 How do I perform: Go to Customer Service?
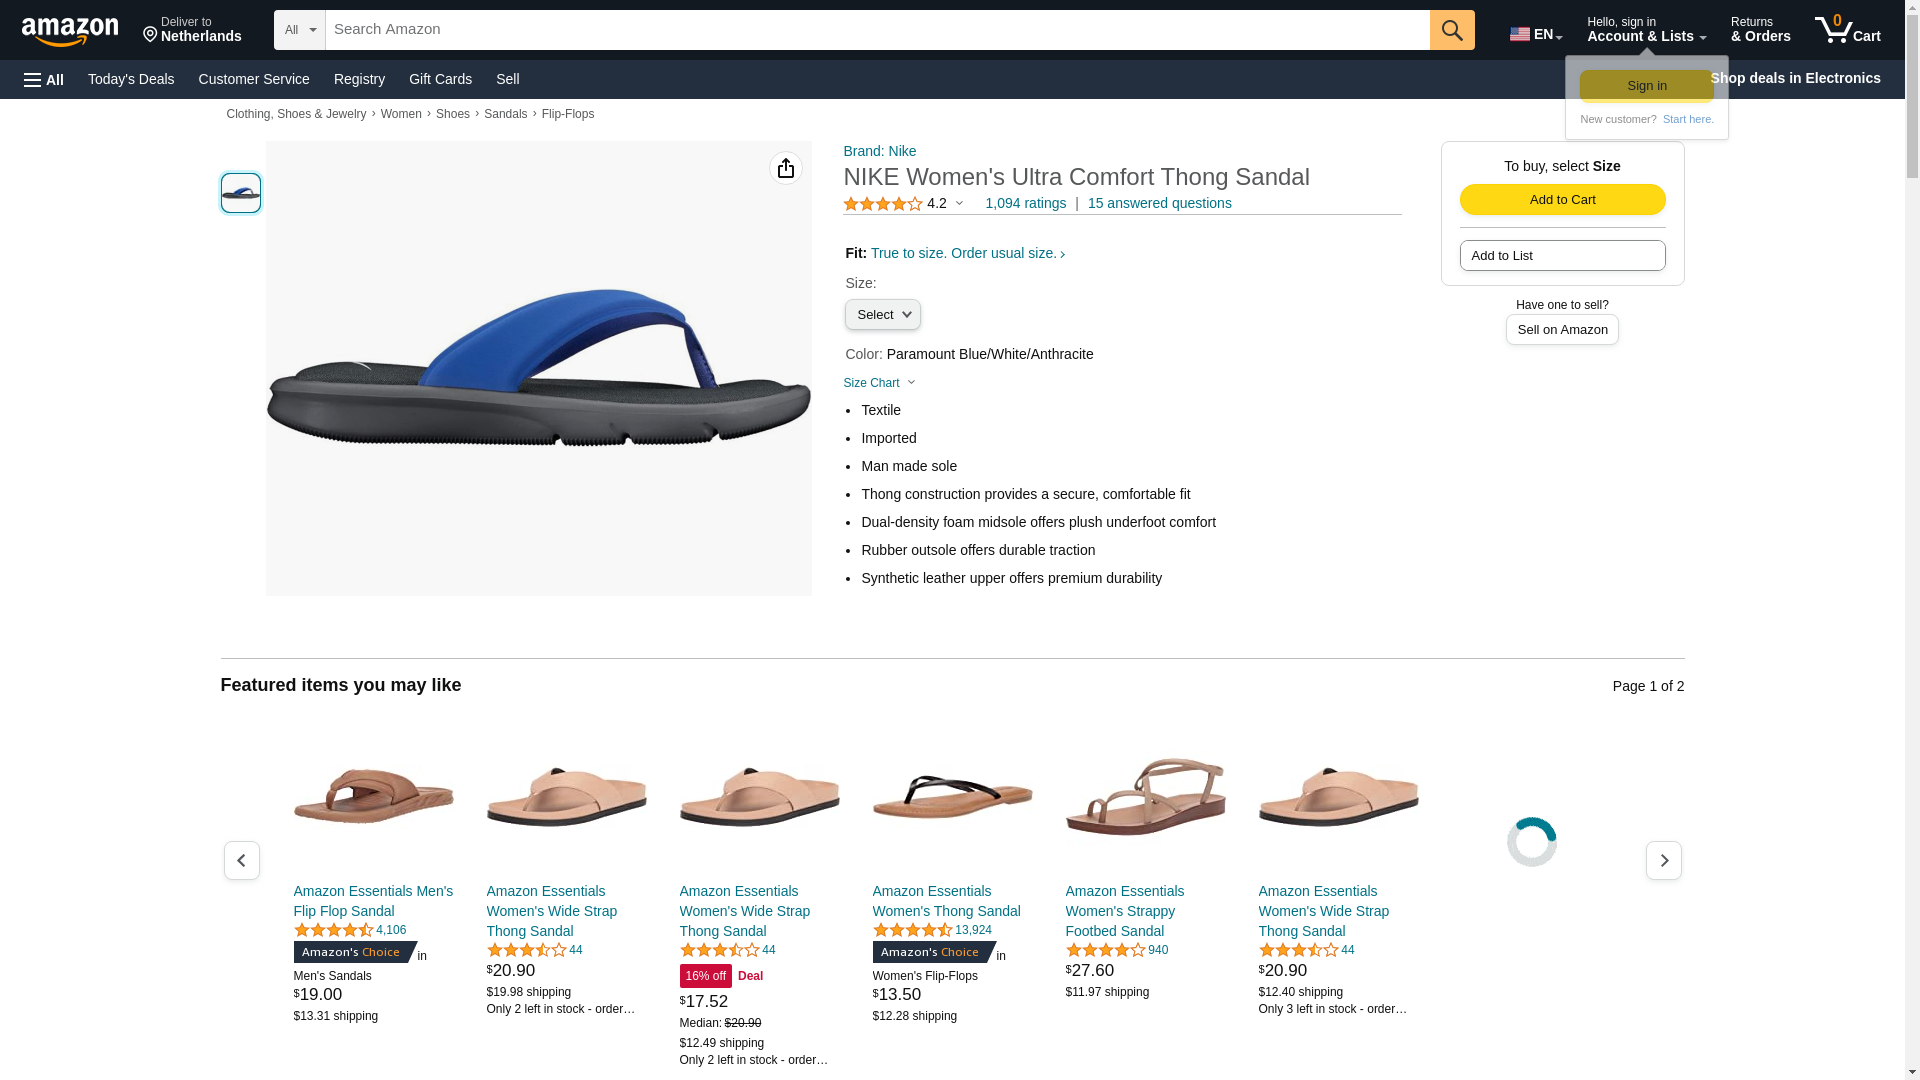point(254,79)
